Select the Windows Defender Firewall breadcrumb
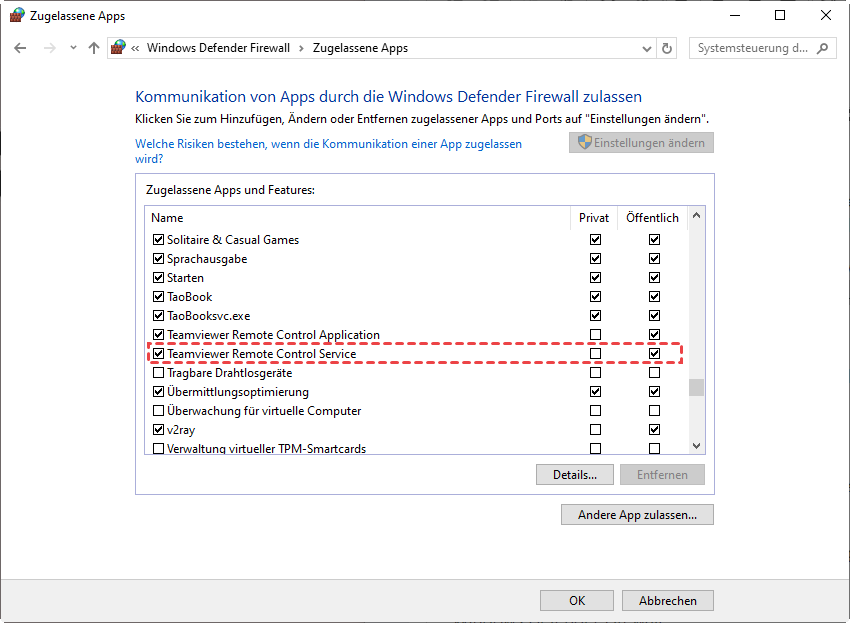 (218, 48)
